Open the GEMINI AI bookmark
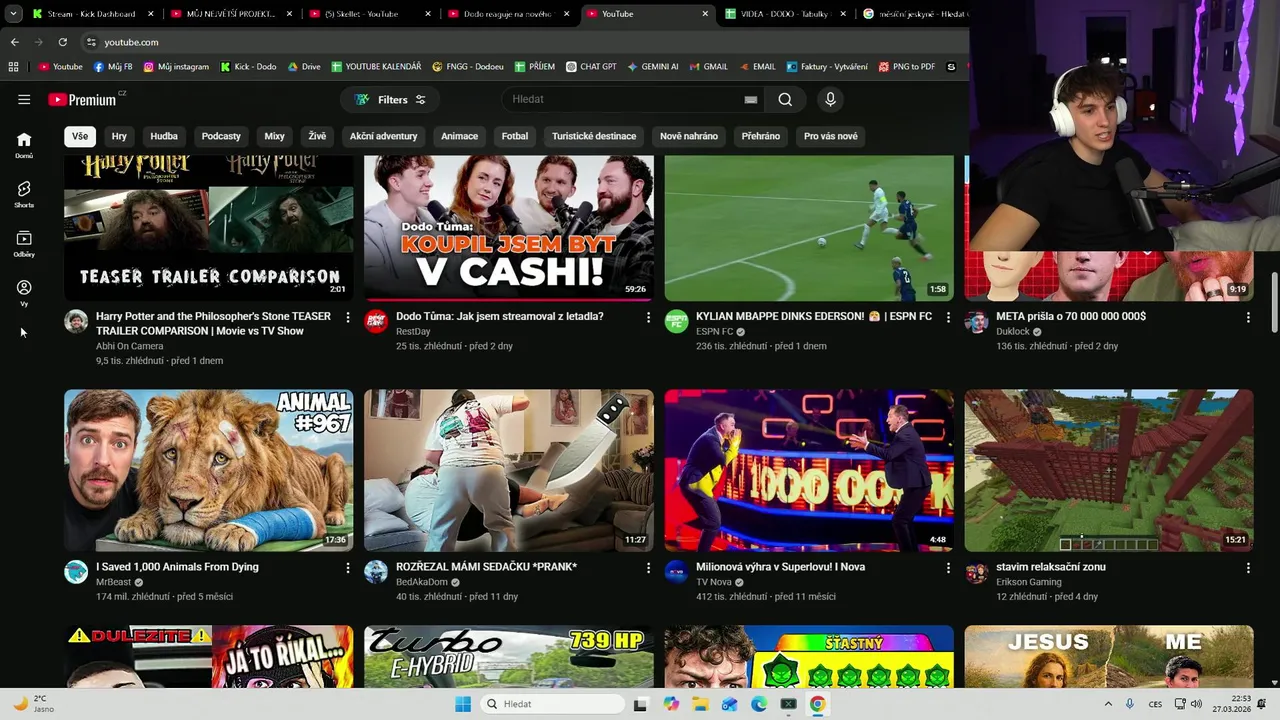1280x720 pixels. [653, 67]
